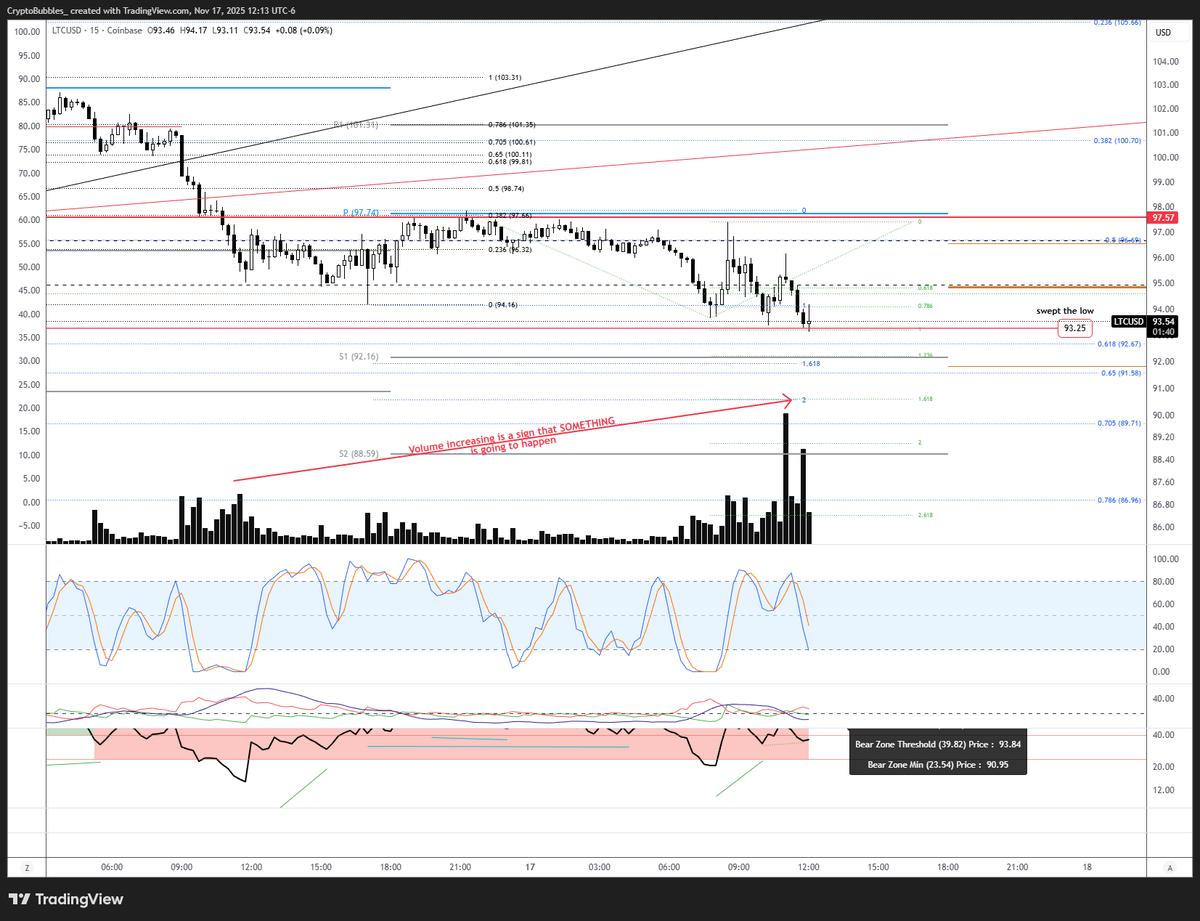Image resolution: width=1200 pixels, height=921 pixels.
Task: Select the blue Fib label 0.705 (89.71)
Action: click(1119, 423)
